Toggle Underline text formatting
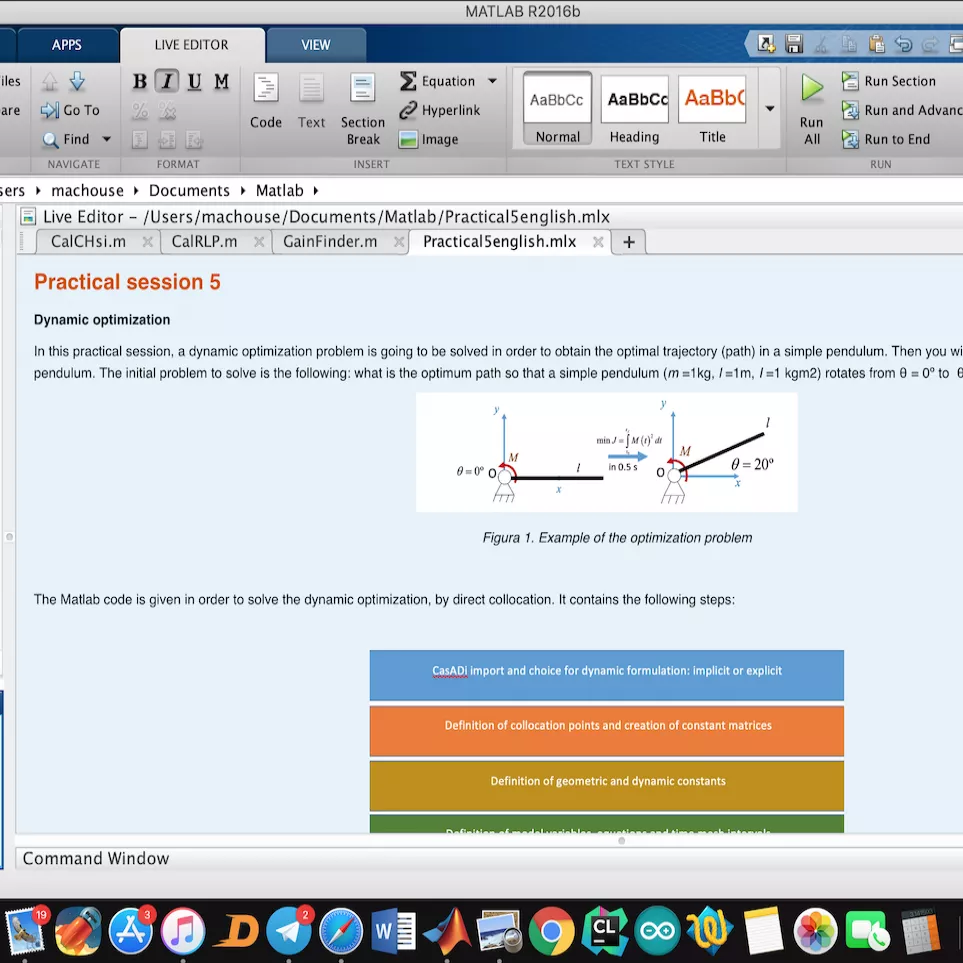This screenshot has width=963, height=963. [194, 81]
